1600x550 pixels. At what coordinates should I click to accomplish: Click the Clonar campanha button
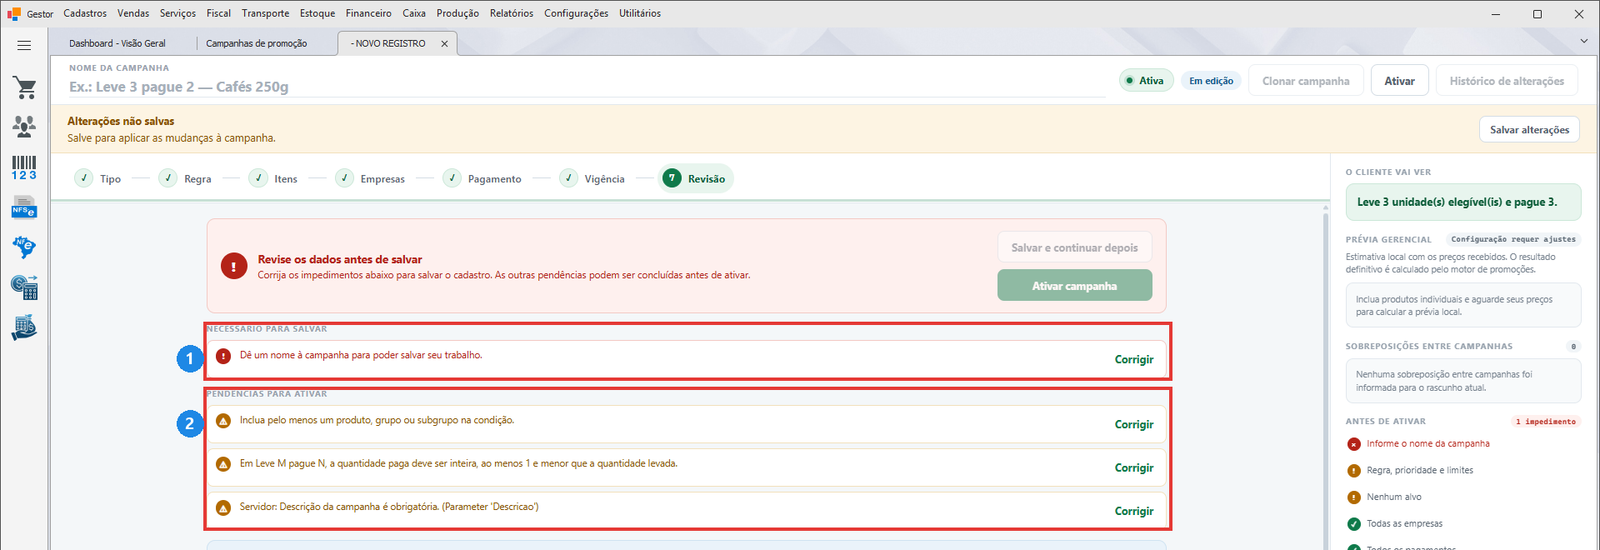1306,81
